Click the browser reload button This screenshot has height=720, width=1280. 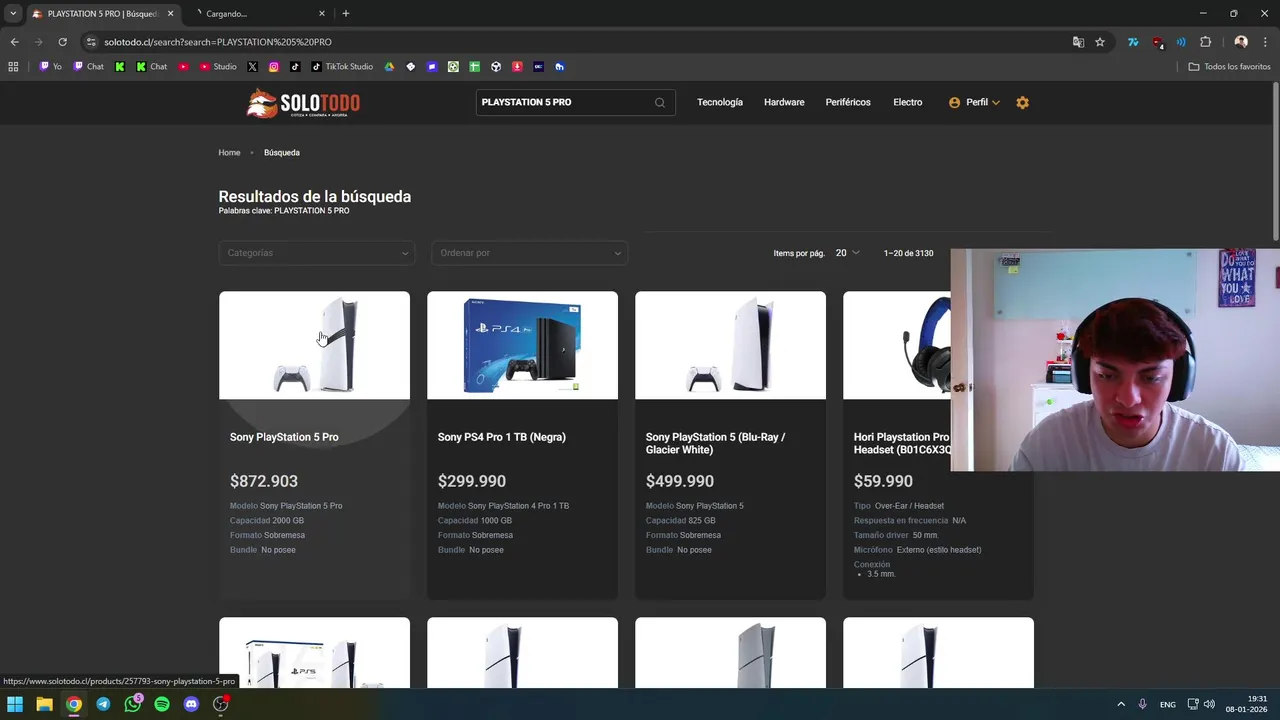(62, 42)
